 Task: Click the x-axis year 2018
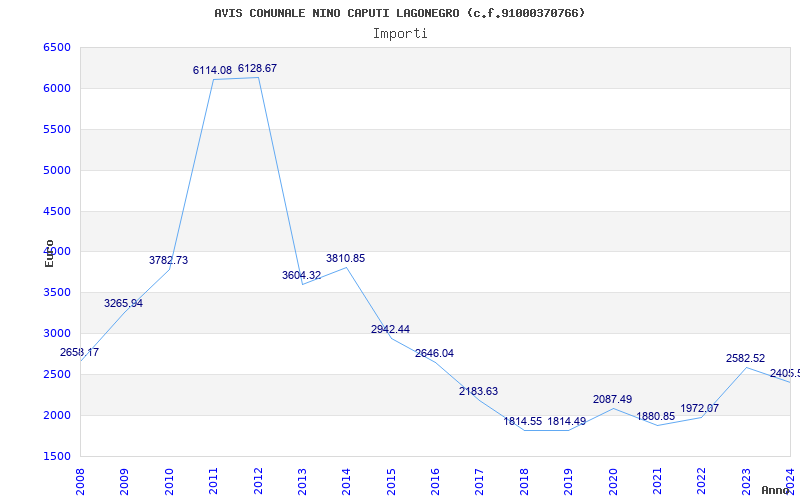click(524, 482)
